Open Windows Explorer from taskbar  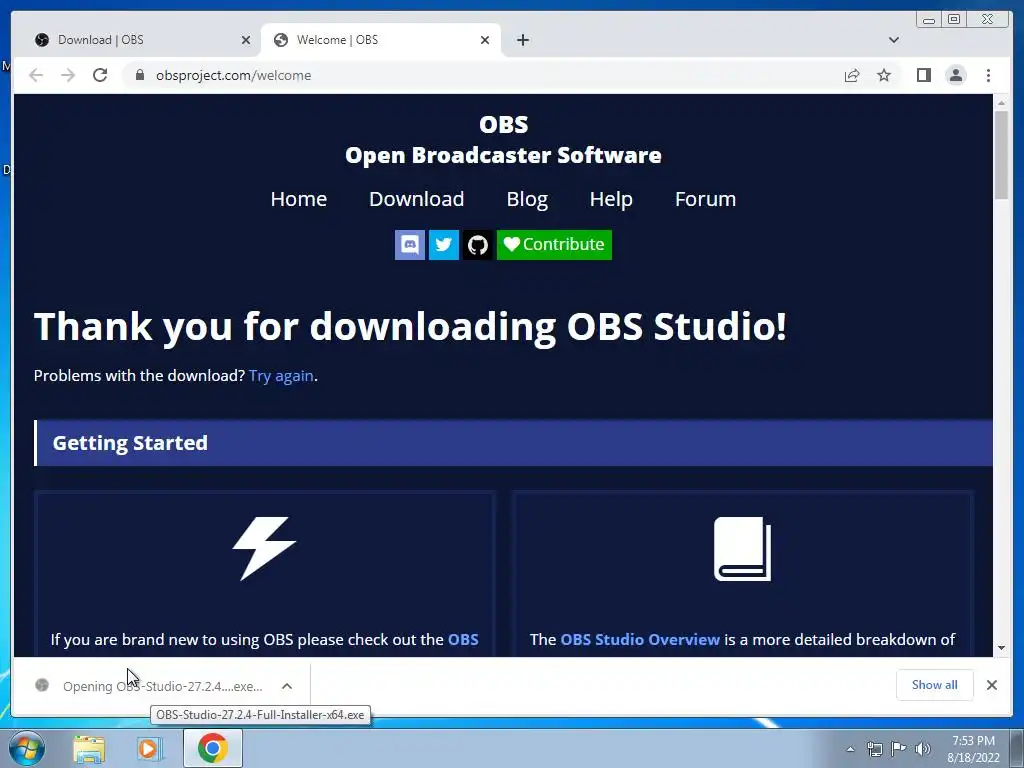pos(89,749)
